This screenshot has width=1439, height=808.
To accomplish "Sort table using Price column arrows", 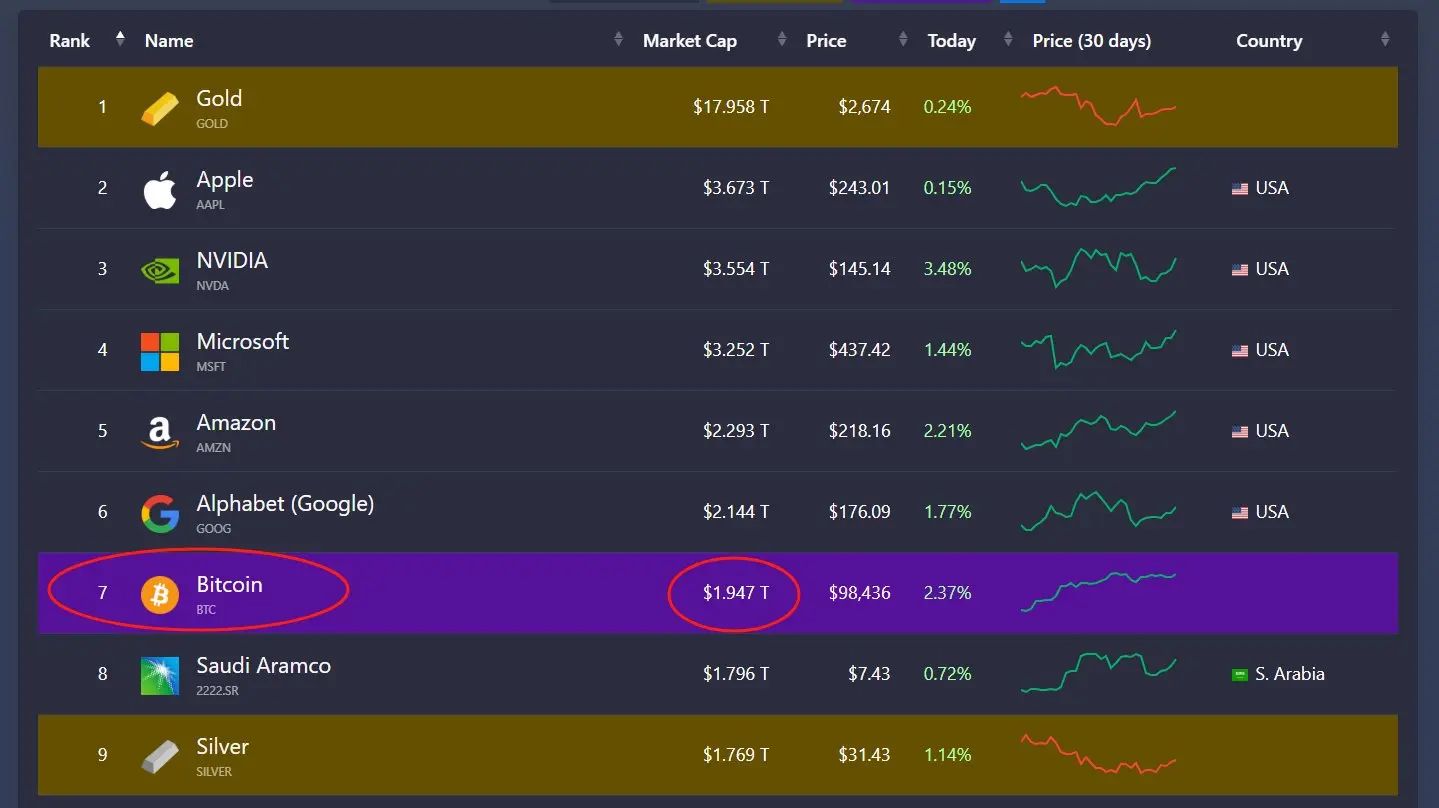I will pos(904,40).
